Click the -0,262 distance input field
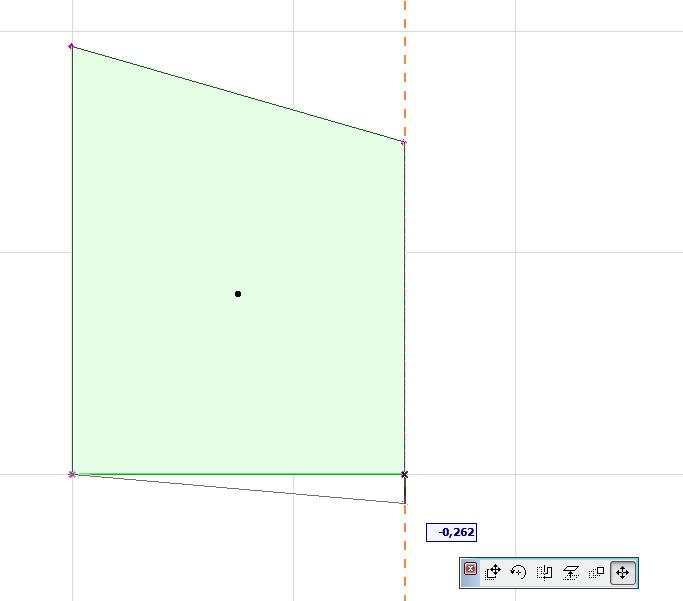The image size is (683, 601). pos(451,532)
